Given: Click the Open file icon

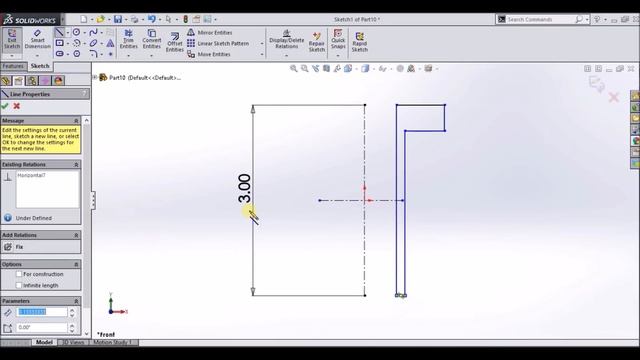Looking at the screenshot, I should click(100, 19).
